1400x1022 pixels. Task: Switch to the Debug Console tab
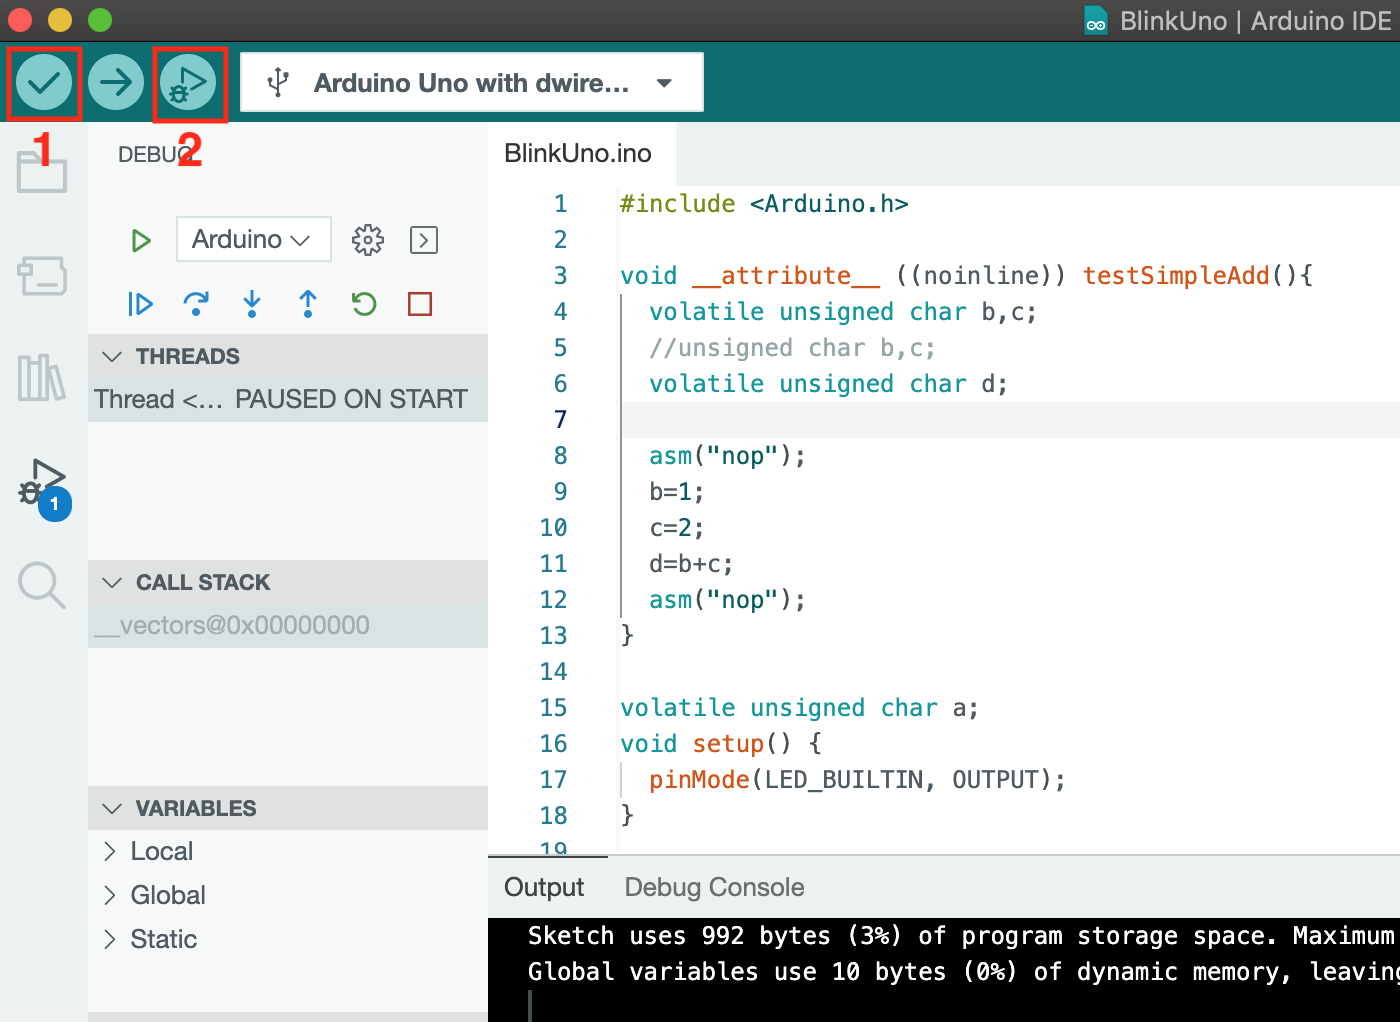[x=714, y=887]
